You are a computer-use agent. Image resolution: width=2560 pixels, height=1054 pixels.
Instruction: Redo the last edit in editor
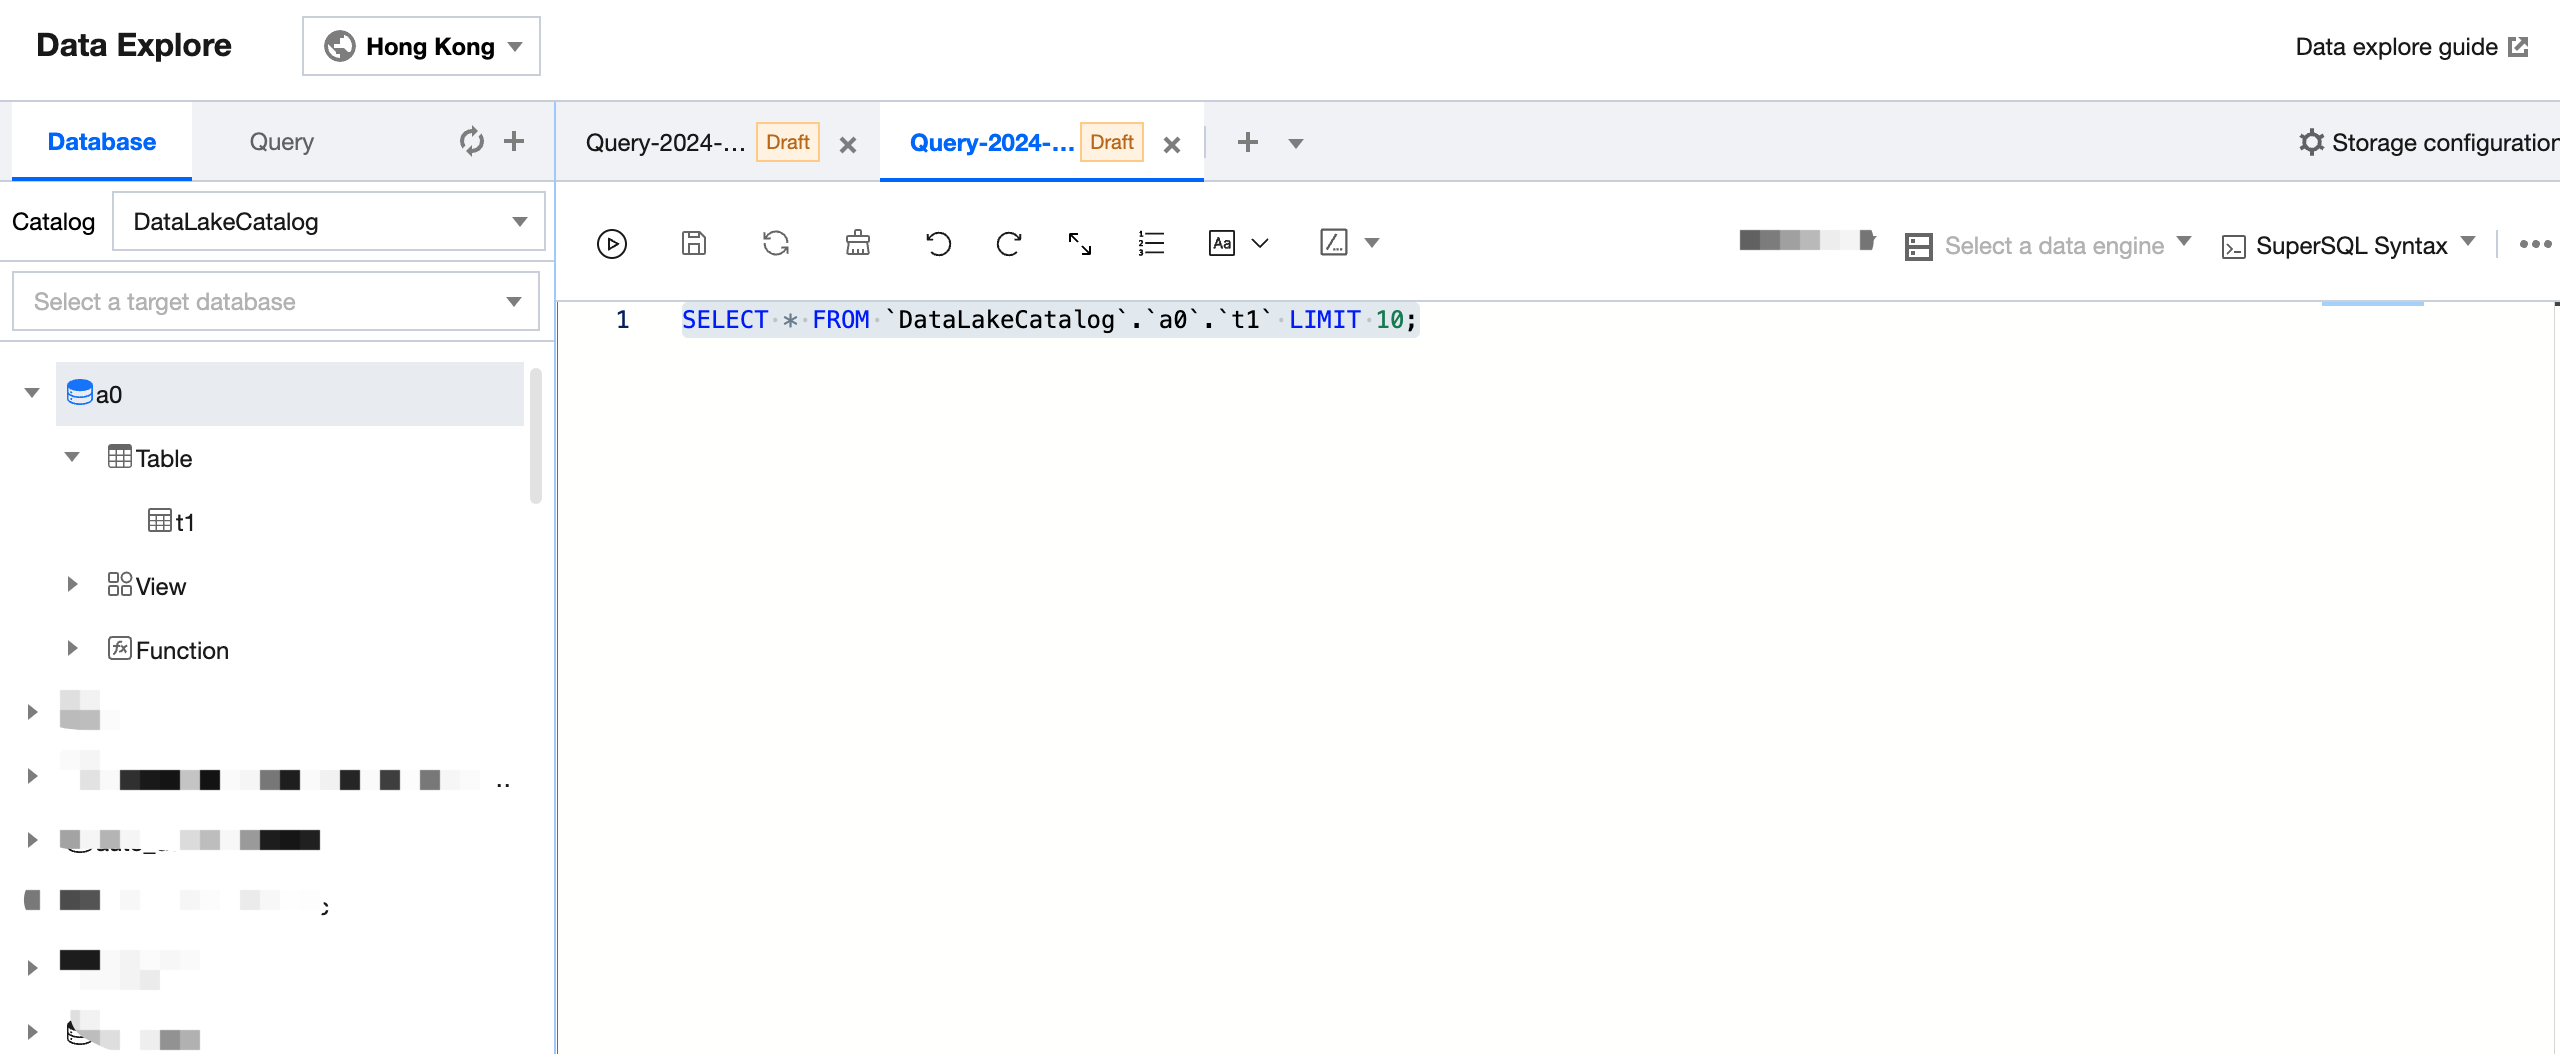[x=1009, y=244]
